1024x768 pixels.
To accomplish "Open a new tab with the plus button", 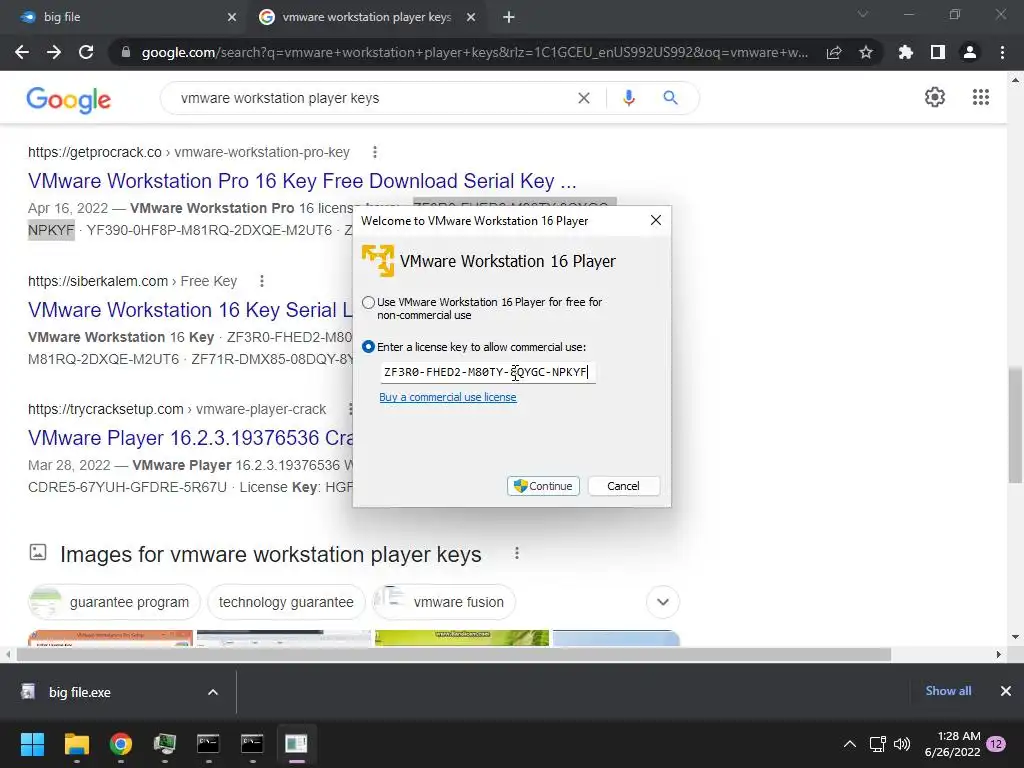I will click(x=509, y=17).
